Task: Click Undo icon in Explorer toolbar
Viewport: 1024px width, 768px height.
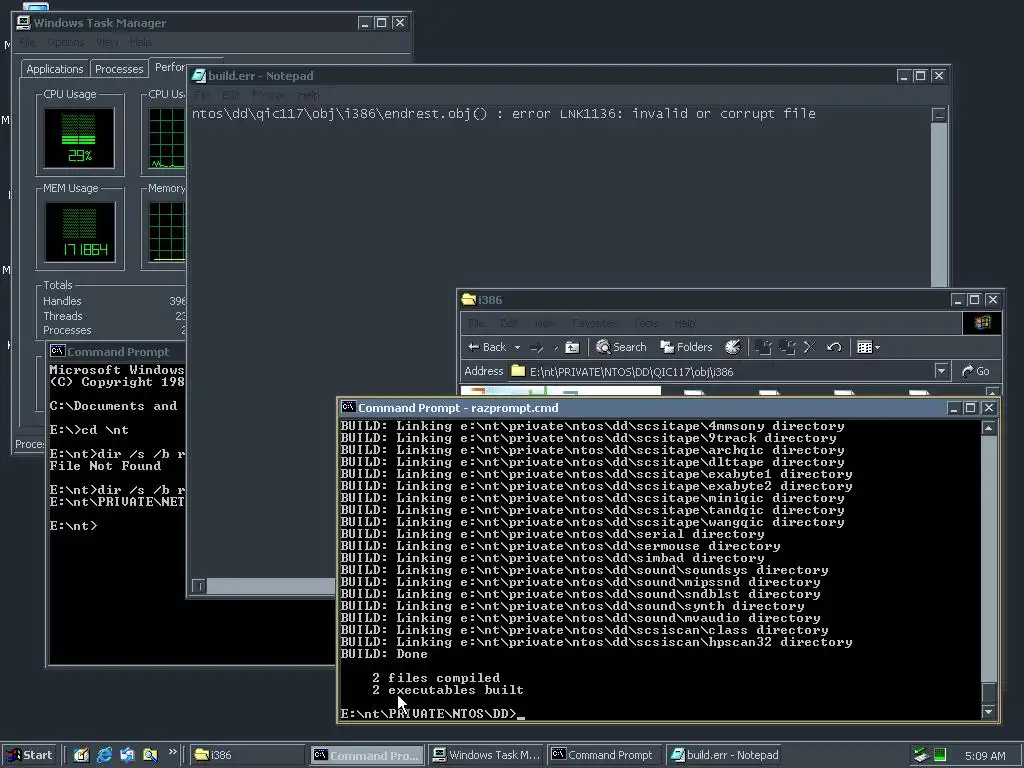Action: (x=834, y=347)
